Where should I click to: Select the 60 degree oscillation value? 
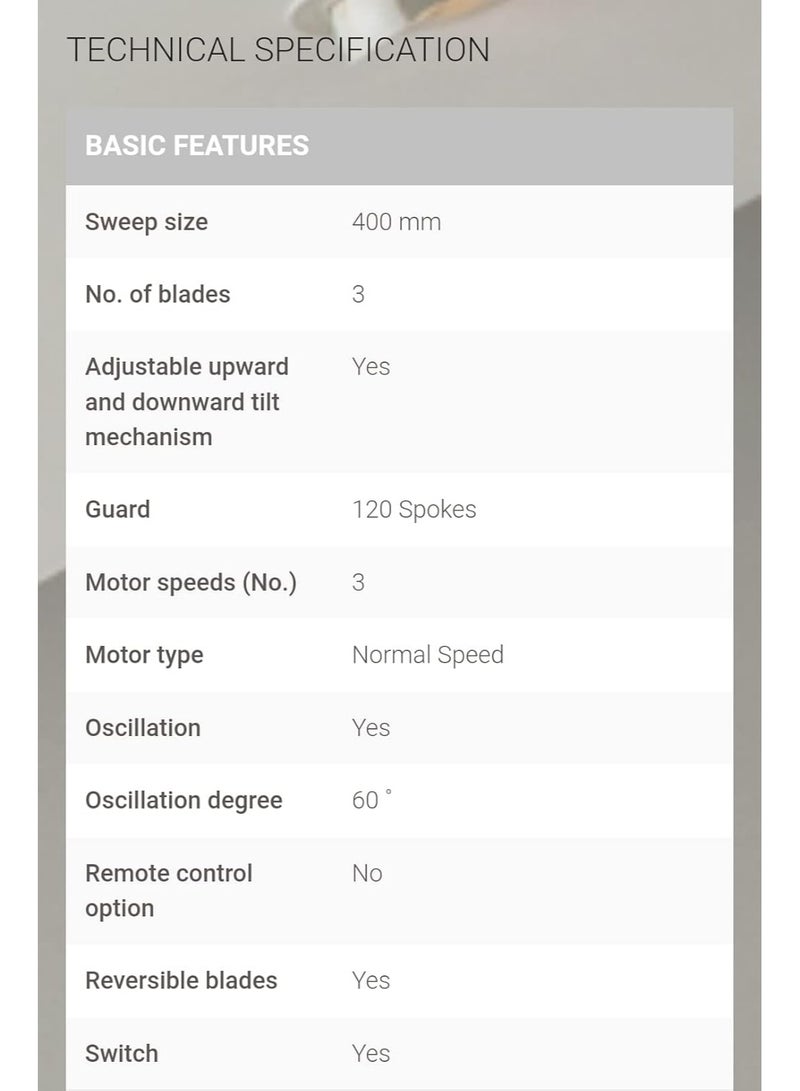point(371,800)
